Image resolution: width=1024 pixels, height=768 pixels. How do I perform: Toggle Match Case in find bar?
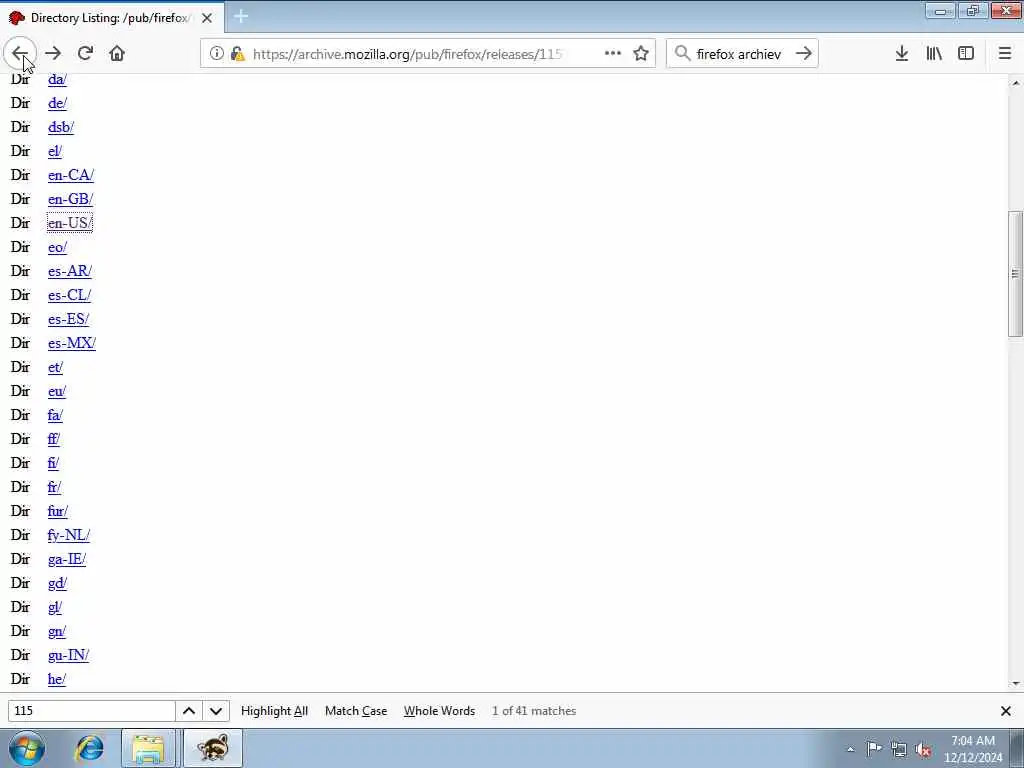point(356,711)
